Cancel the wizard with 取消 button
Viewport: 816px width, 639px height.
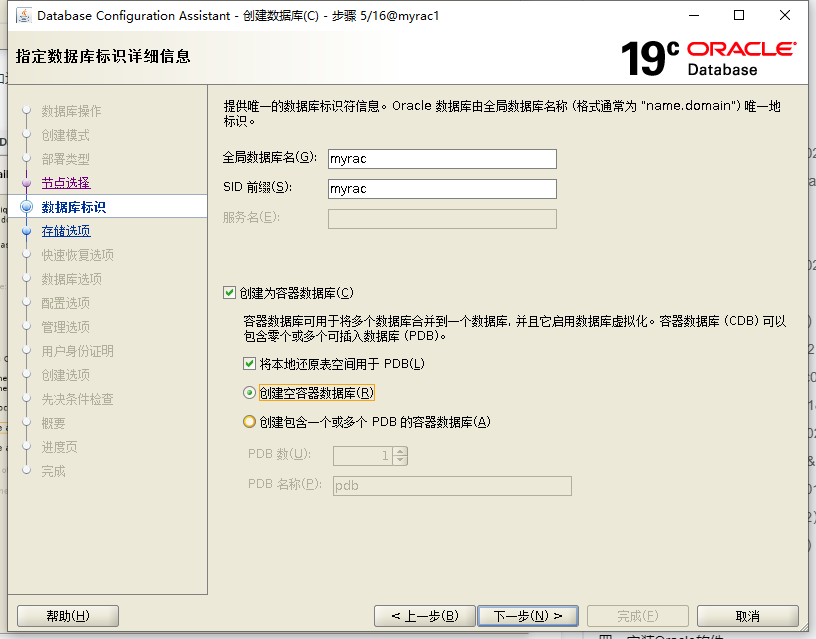[x=748, y=616]
